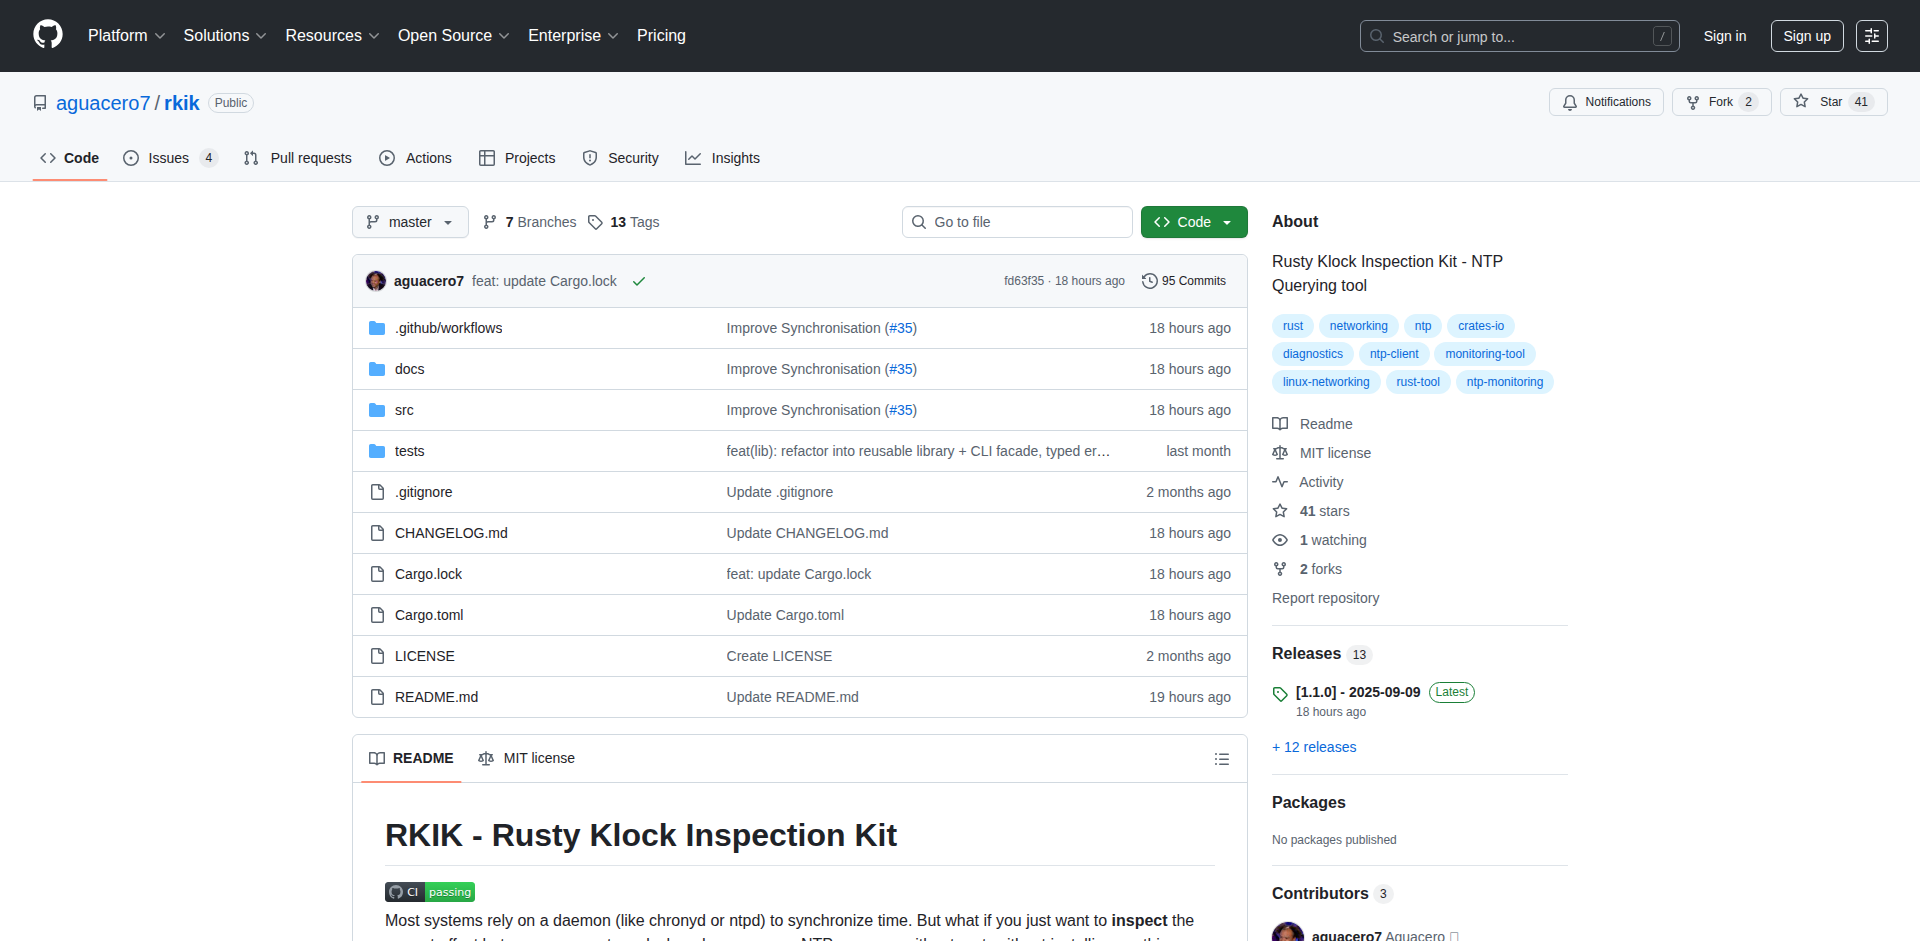The width and height of the screenshot is (1920, 941).
Task: Click the .github/workflows folder icon
Action: (x=377, y=328)
